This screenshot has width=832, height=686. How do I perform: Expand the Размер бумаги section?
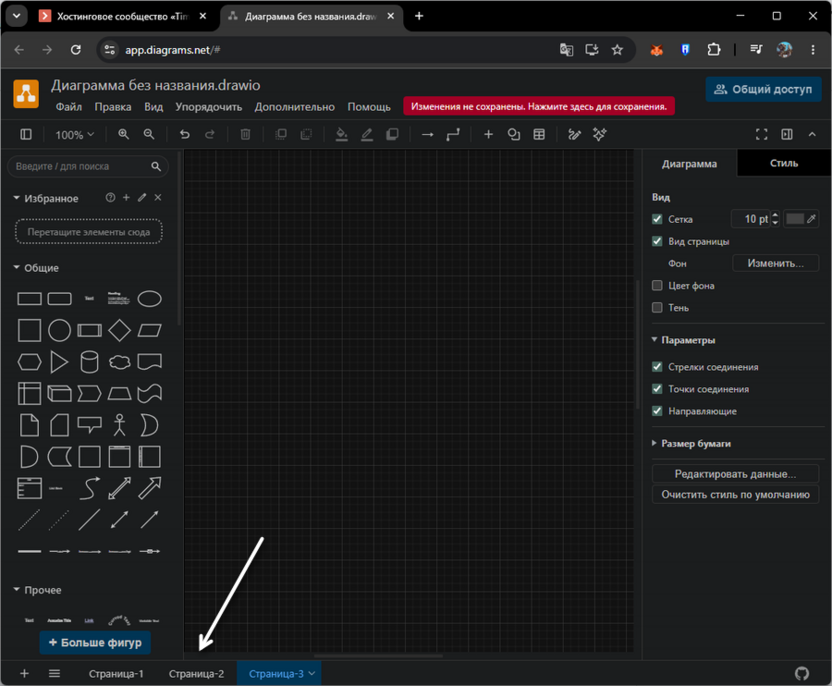click(695, 443)
